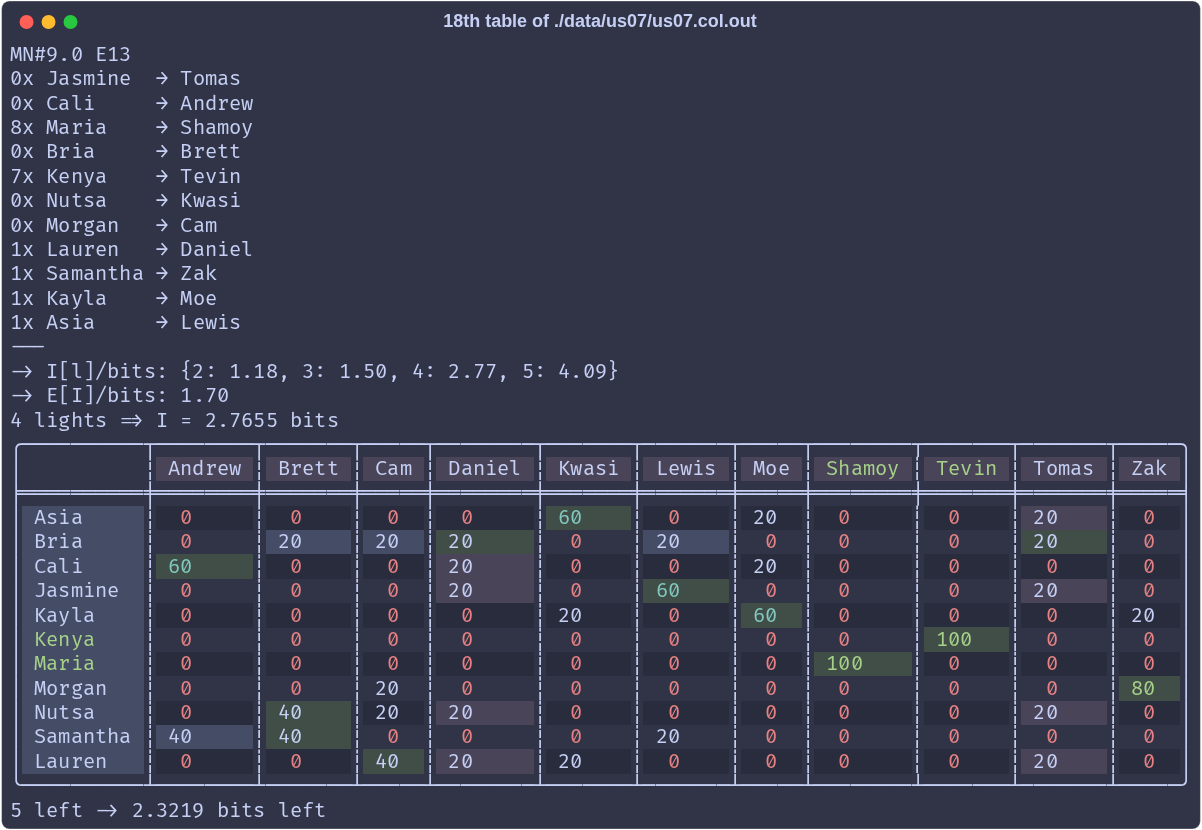Click the 60 cell in the Asia row

(x=588, y=517)
